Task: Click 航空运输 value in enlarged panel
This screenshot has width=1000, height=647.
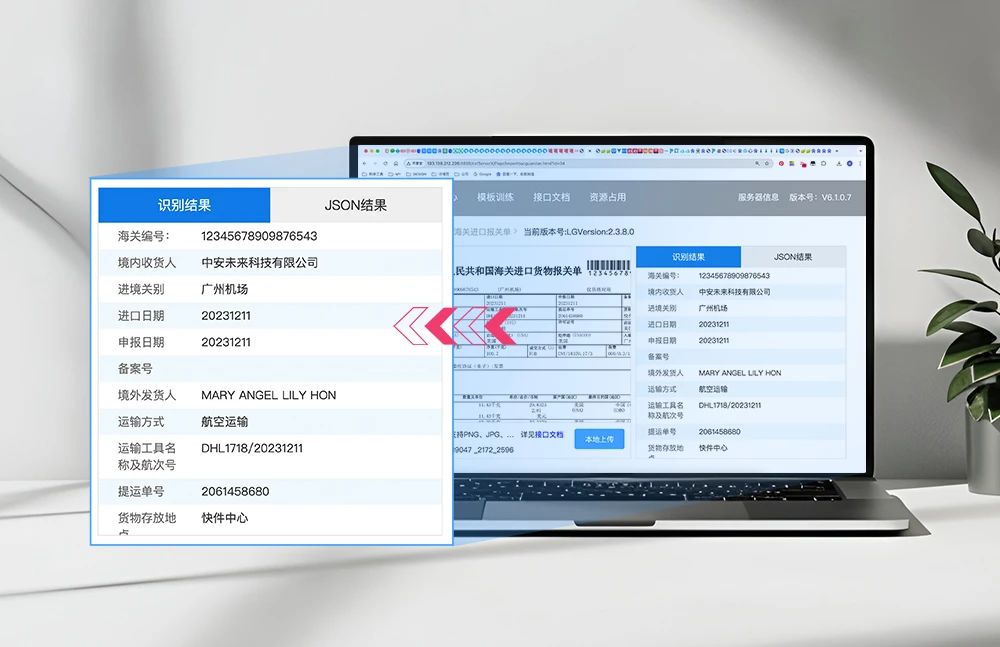Action: coord(224,422)
